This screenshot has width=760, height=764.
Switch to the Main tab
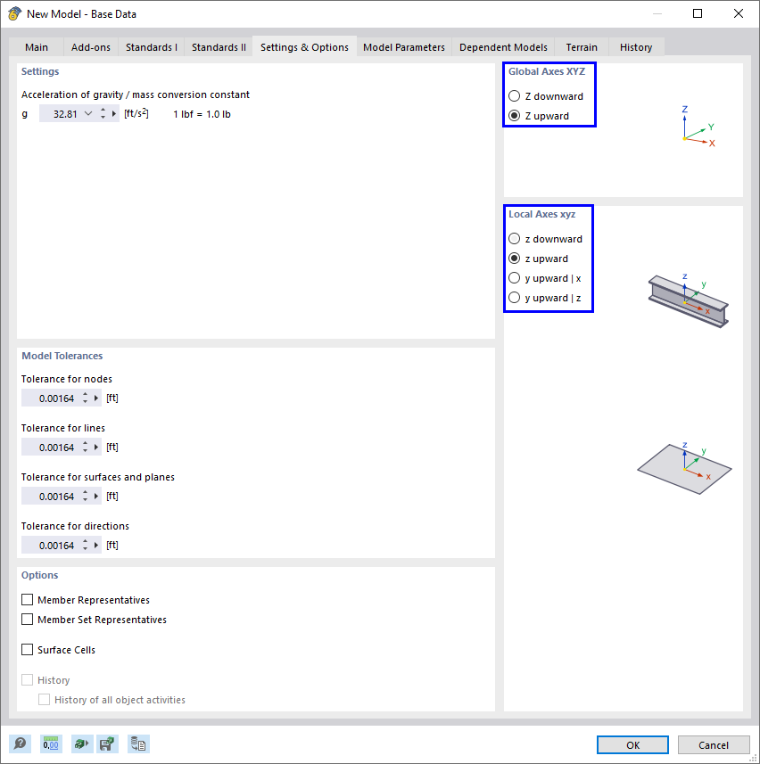(37, 47)
